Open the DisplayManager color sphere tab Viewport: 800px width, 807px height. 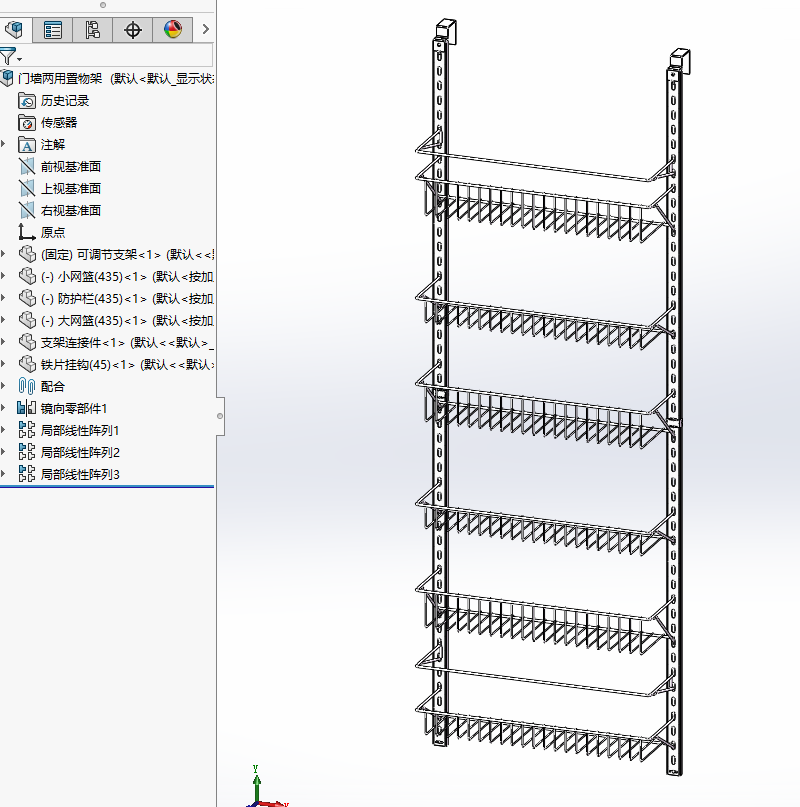(173, 29)
